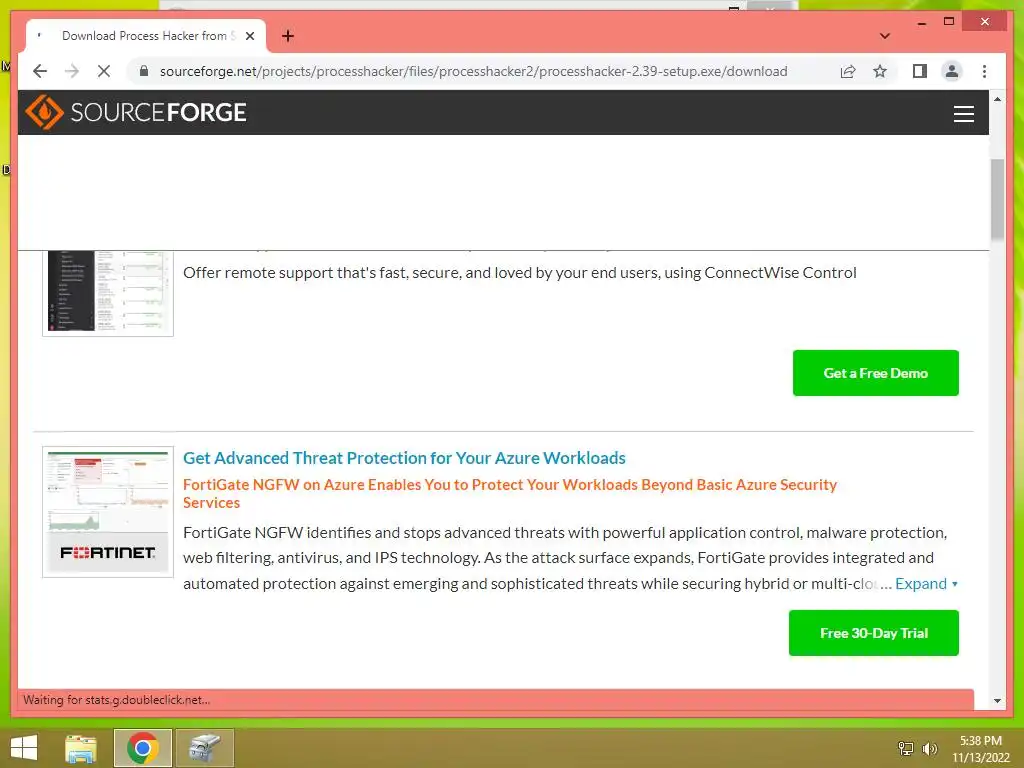Viewport: 1024px width, 768px height.
Task: Click the forward navigation arrow
Action: pos(72,71)
